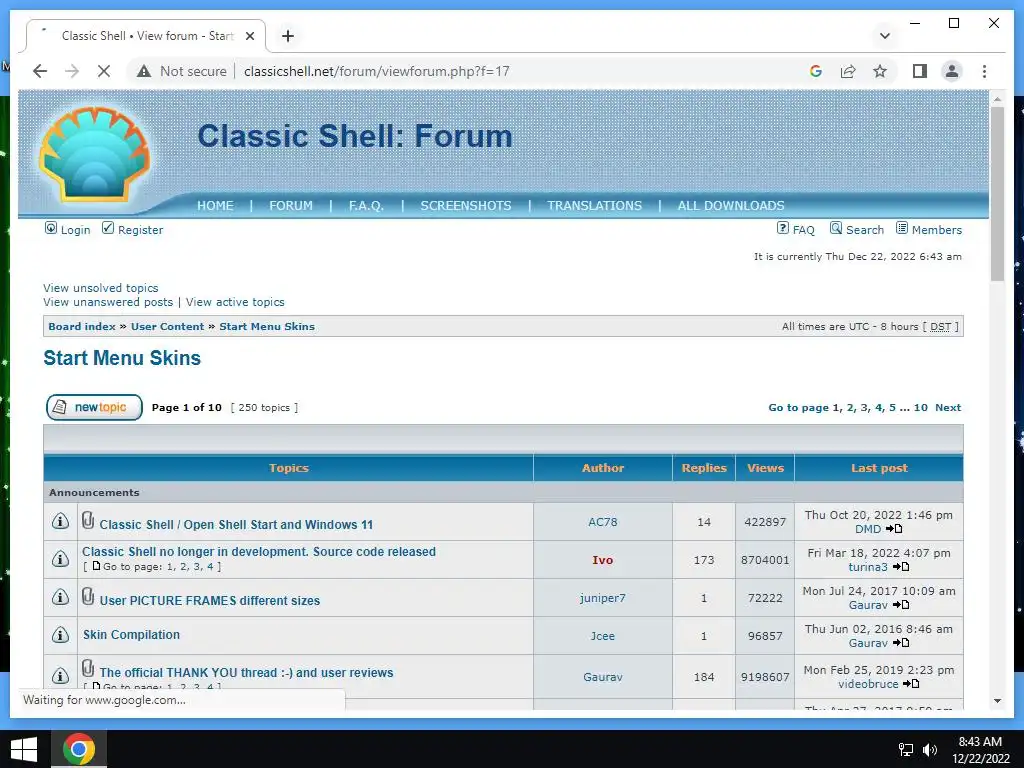Select ALL DOWNLOADS in the navigation bar
Screen dimensions: 1024x768
(731, 206)
